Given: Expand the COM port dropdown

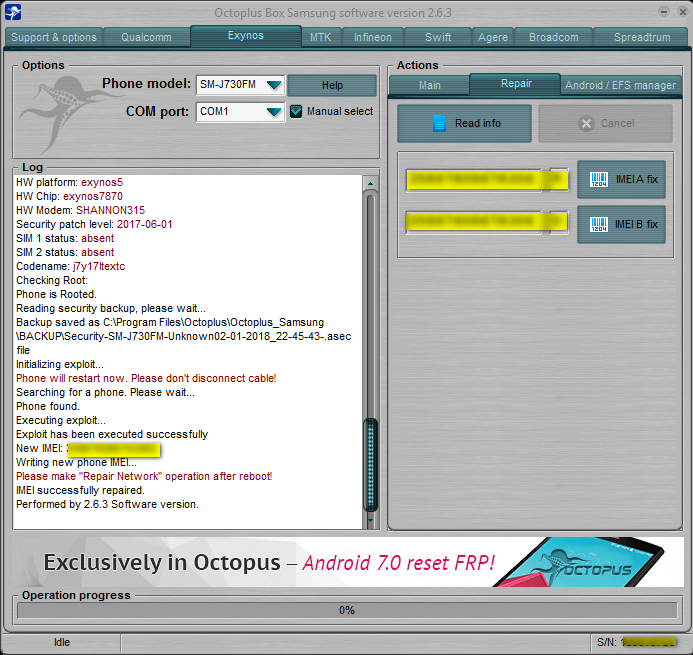Looking at the screenshot, I should [x=274, y=112].
